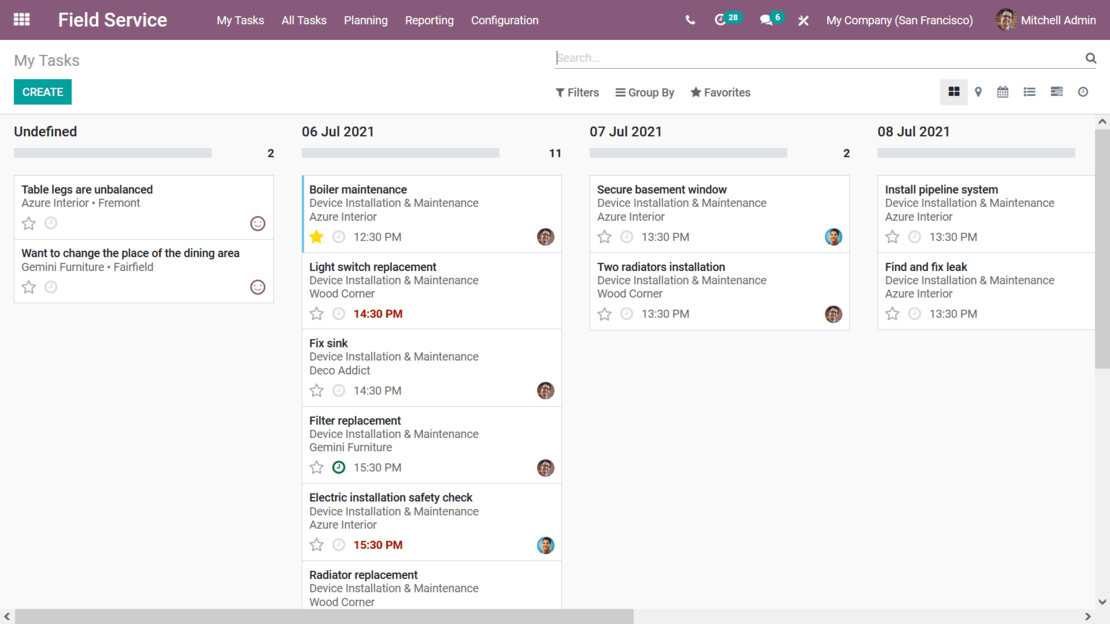Viewport: 1110px width, 624px height.
Task: Select the Kanban view icon
Action: pos(954,91)
